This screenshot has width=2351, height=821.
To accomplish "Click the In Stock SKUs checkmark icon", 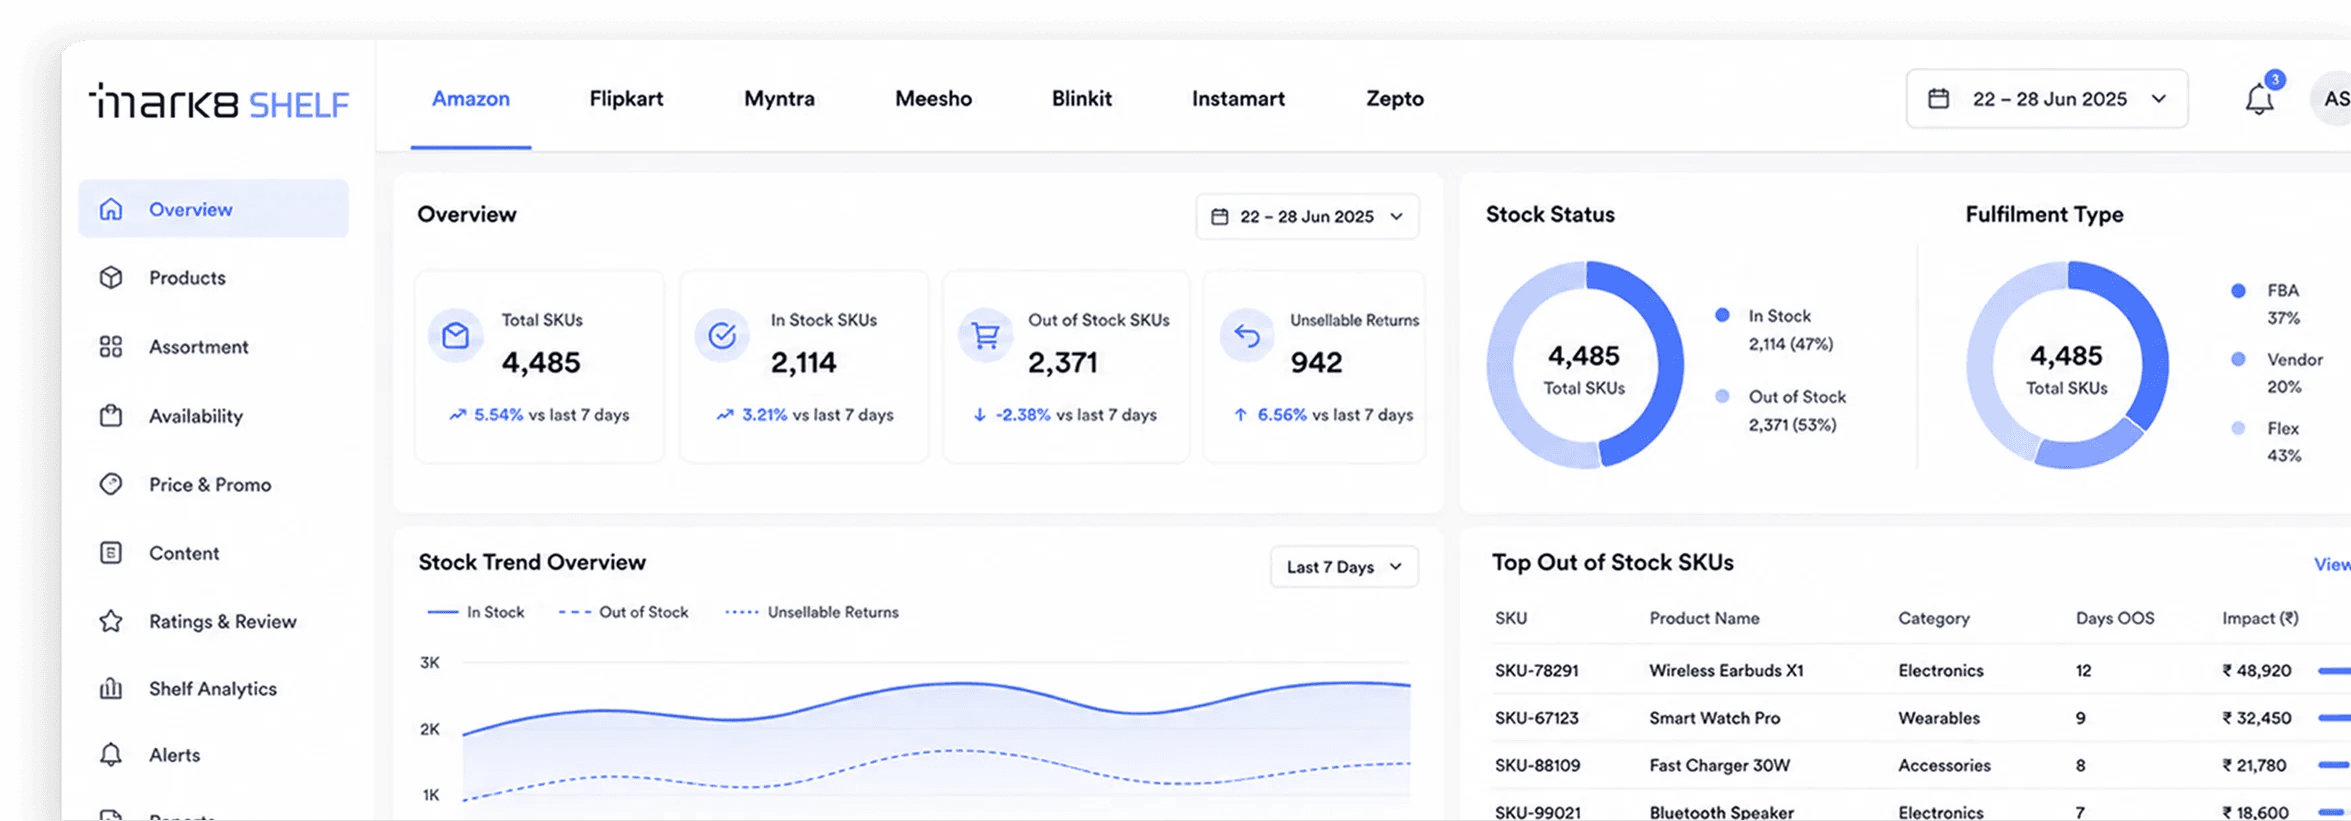I will pyautogui.click(x=722, y=335).
